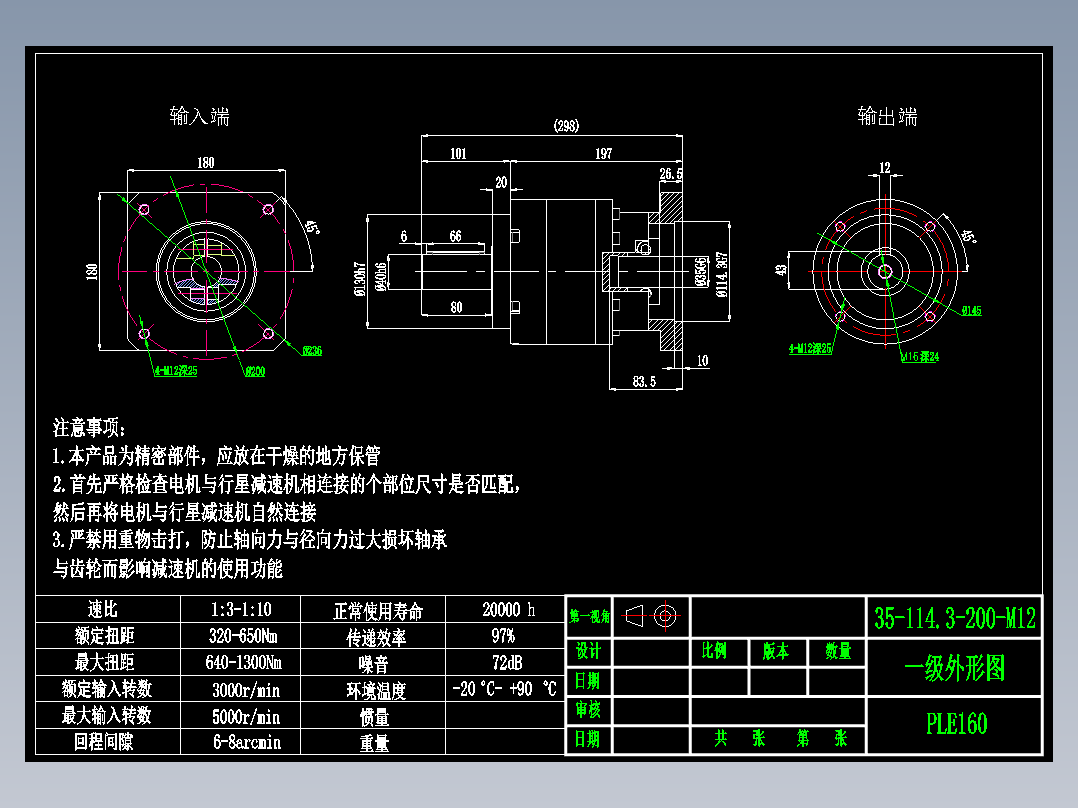Click the PLE160 label in title block
Viewport: 1078px width, 808px height.
[957, 722]
